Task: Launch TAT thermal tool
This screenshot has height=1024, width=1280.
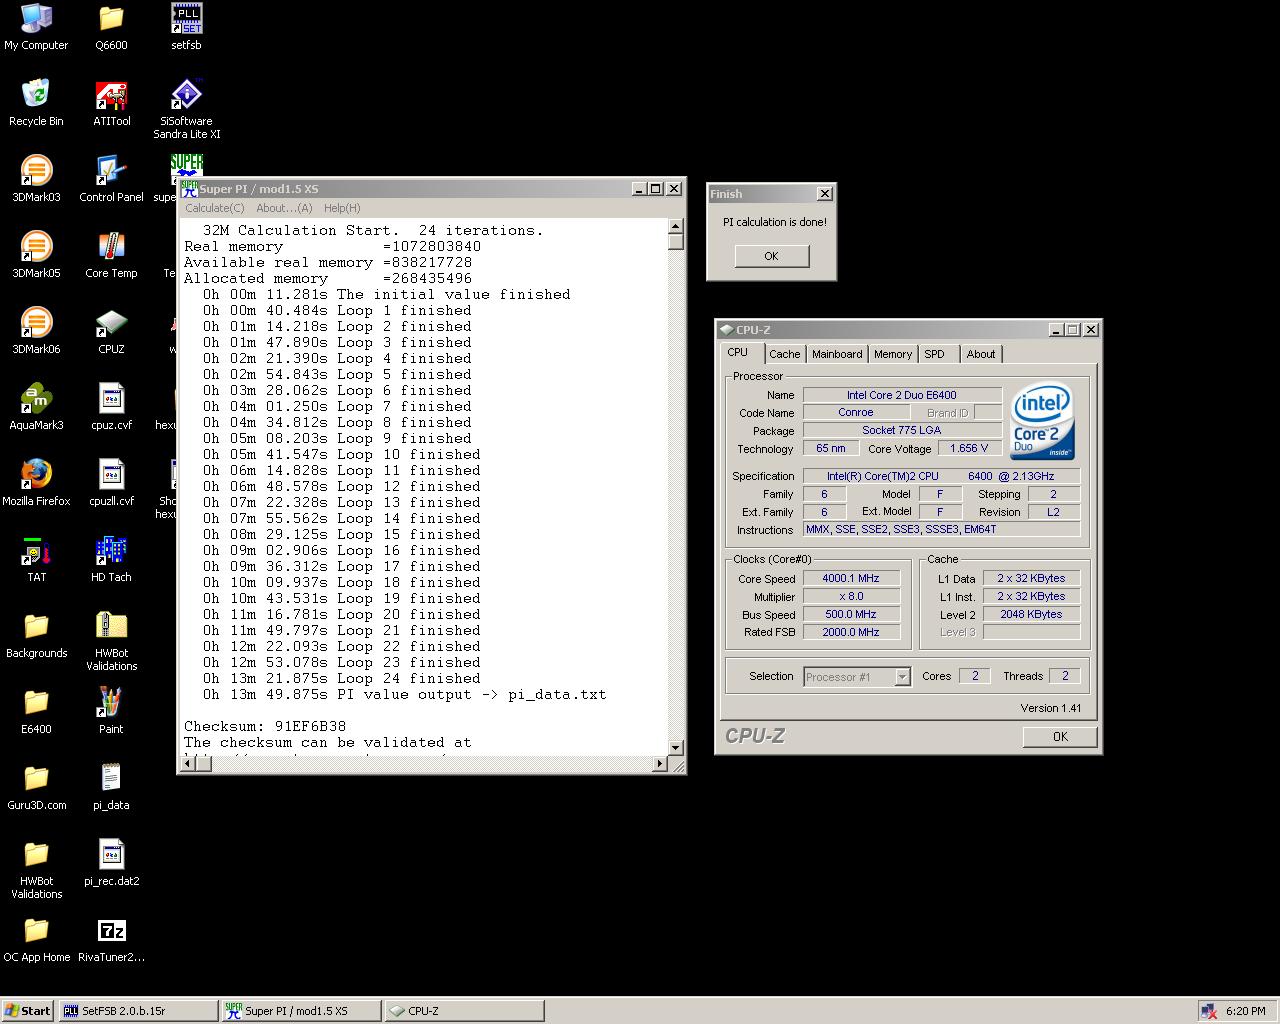Action: click(36, 559)
